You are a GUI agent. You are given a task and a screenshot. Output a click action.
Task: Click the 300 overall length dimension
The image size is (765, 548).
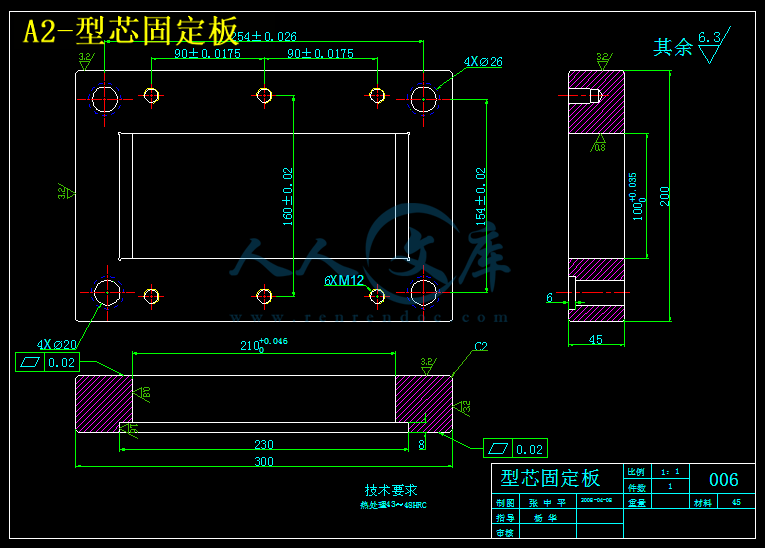point(264,462)
